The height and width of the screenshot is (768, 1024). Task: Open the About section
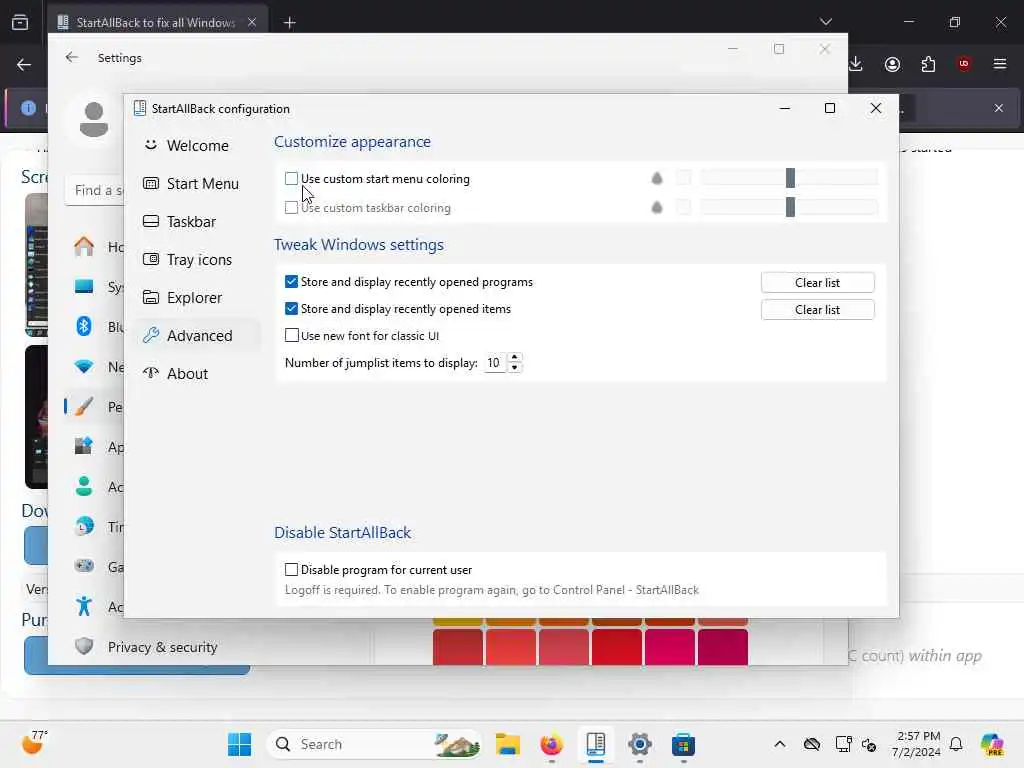coord(197,373)
